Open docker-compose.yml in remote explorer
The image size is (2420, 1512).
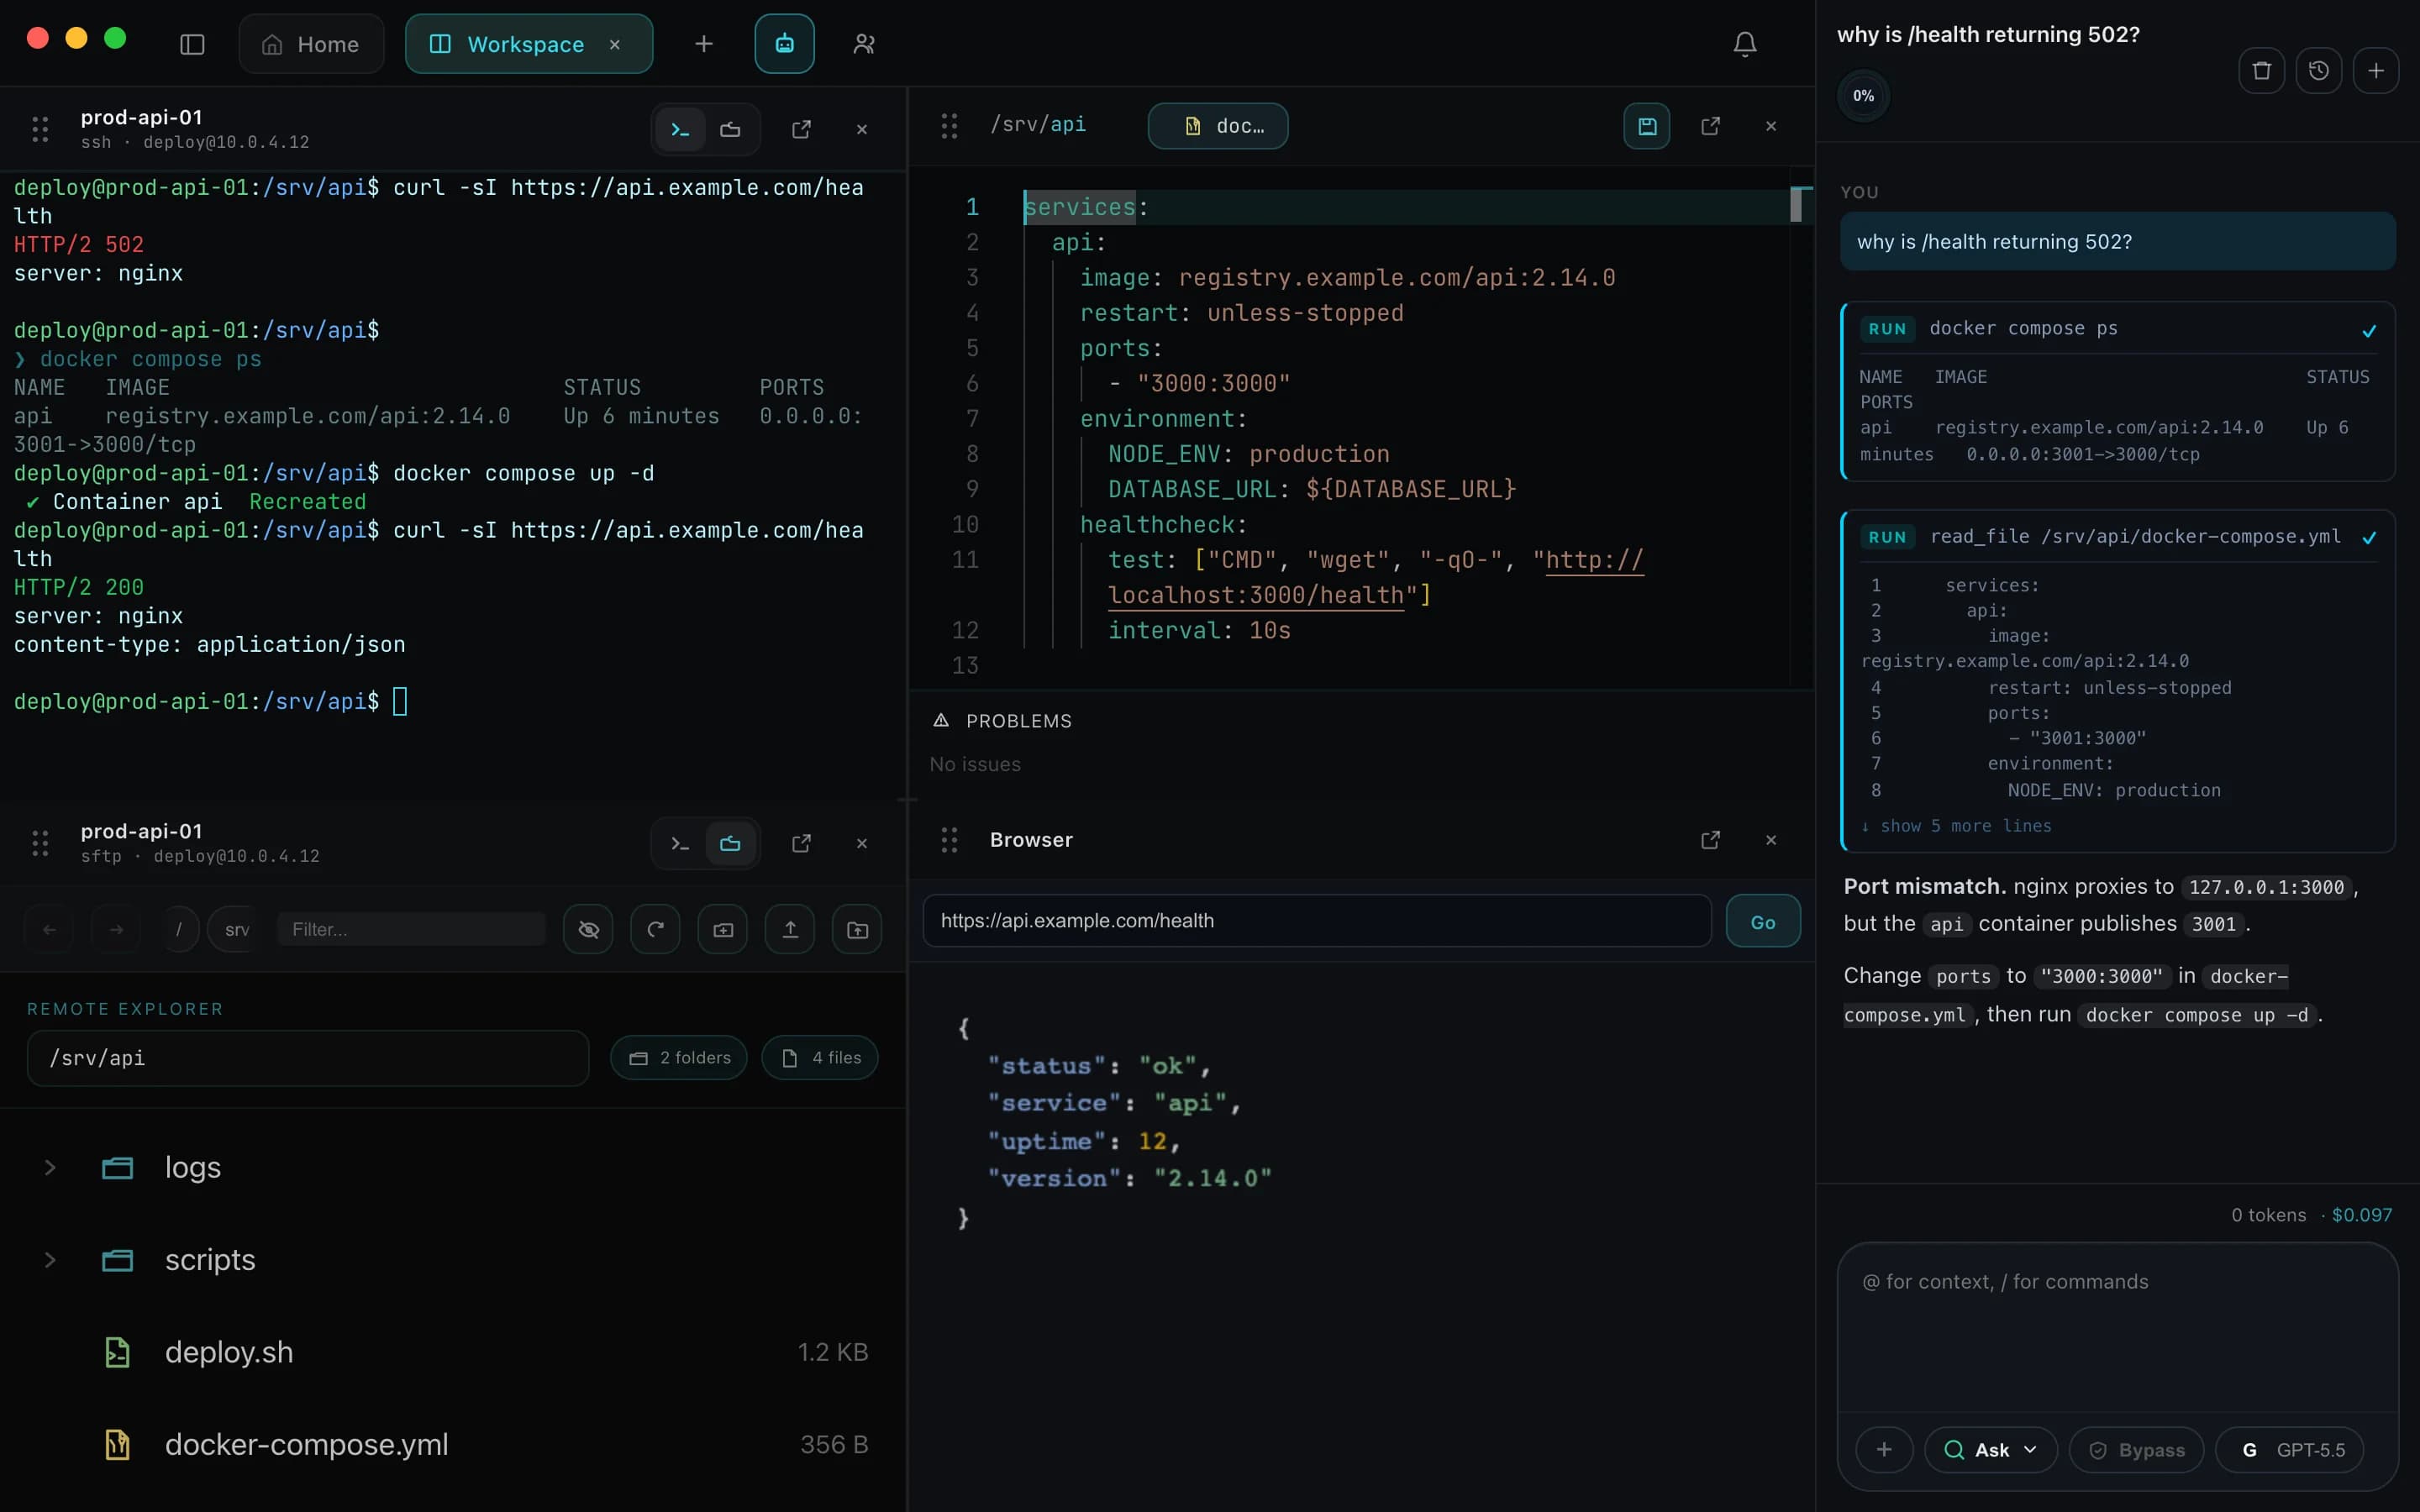[x=453, y=1444]
